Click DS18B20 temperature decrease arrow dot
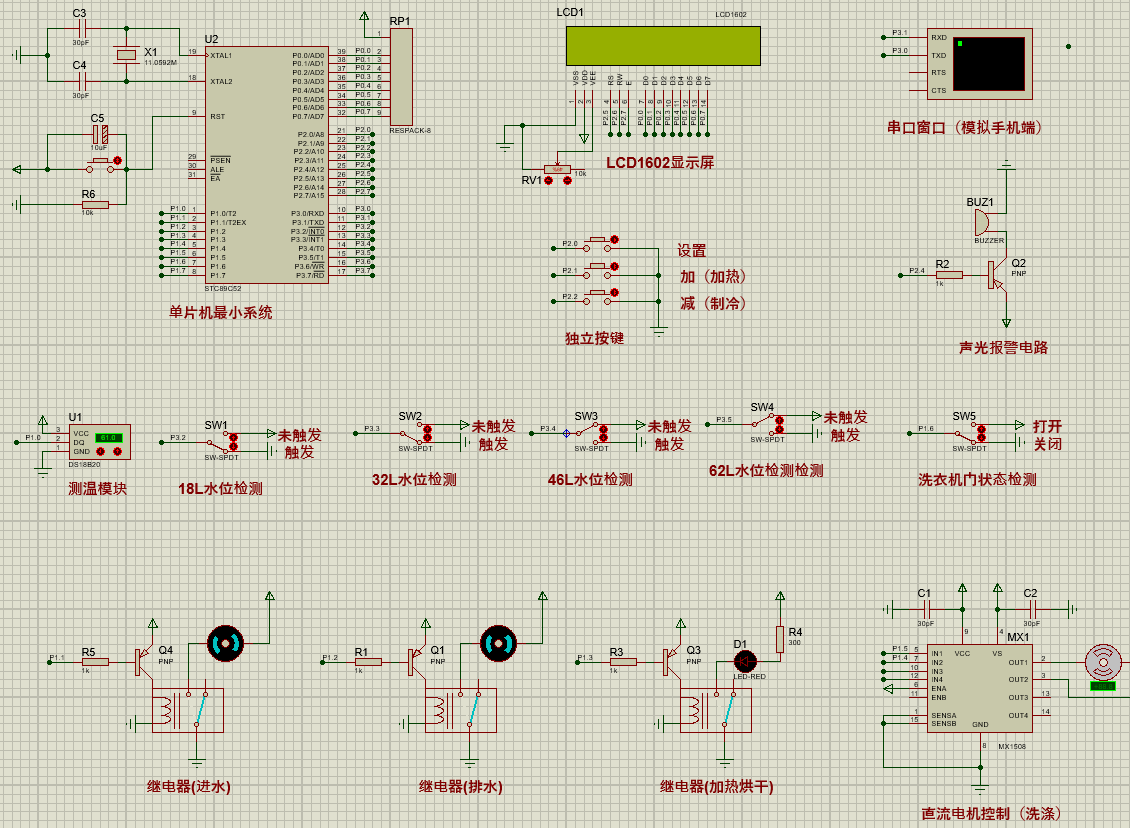The height and width of the screenshot is (828, 1130). 101,452
